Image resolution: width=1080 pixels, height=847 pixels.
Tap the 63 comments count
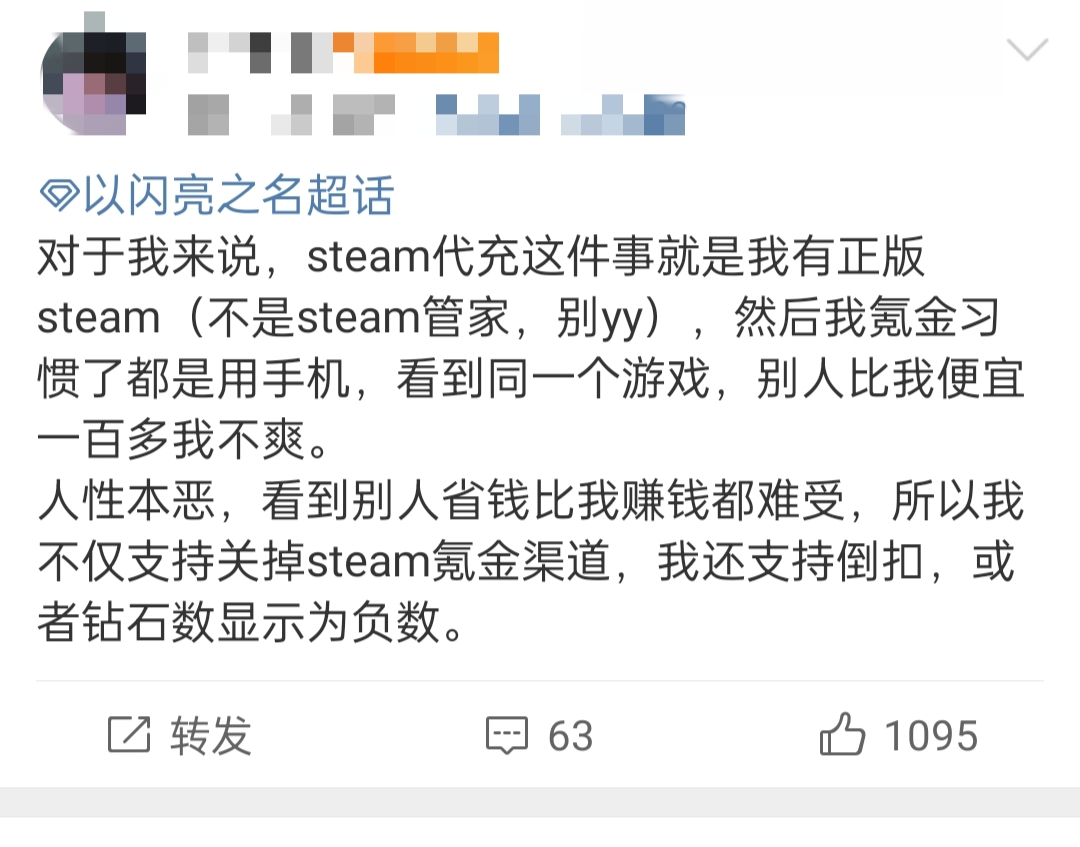click(x=570, y=735)
